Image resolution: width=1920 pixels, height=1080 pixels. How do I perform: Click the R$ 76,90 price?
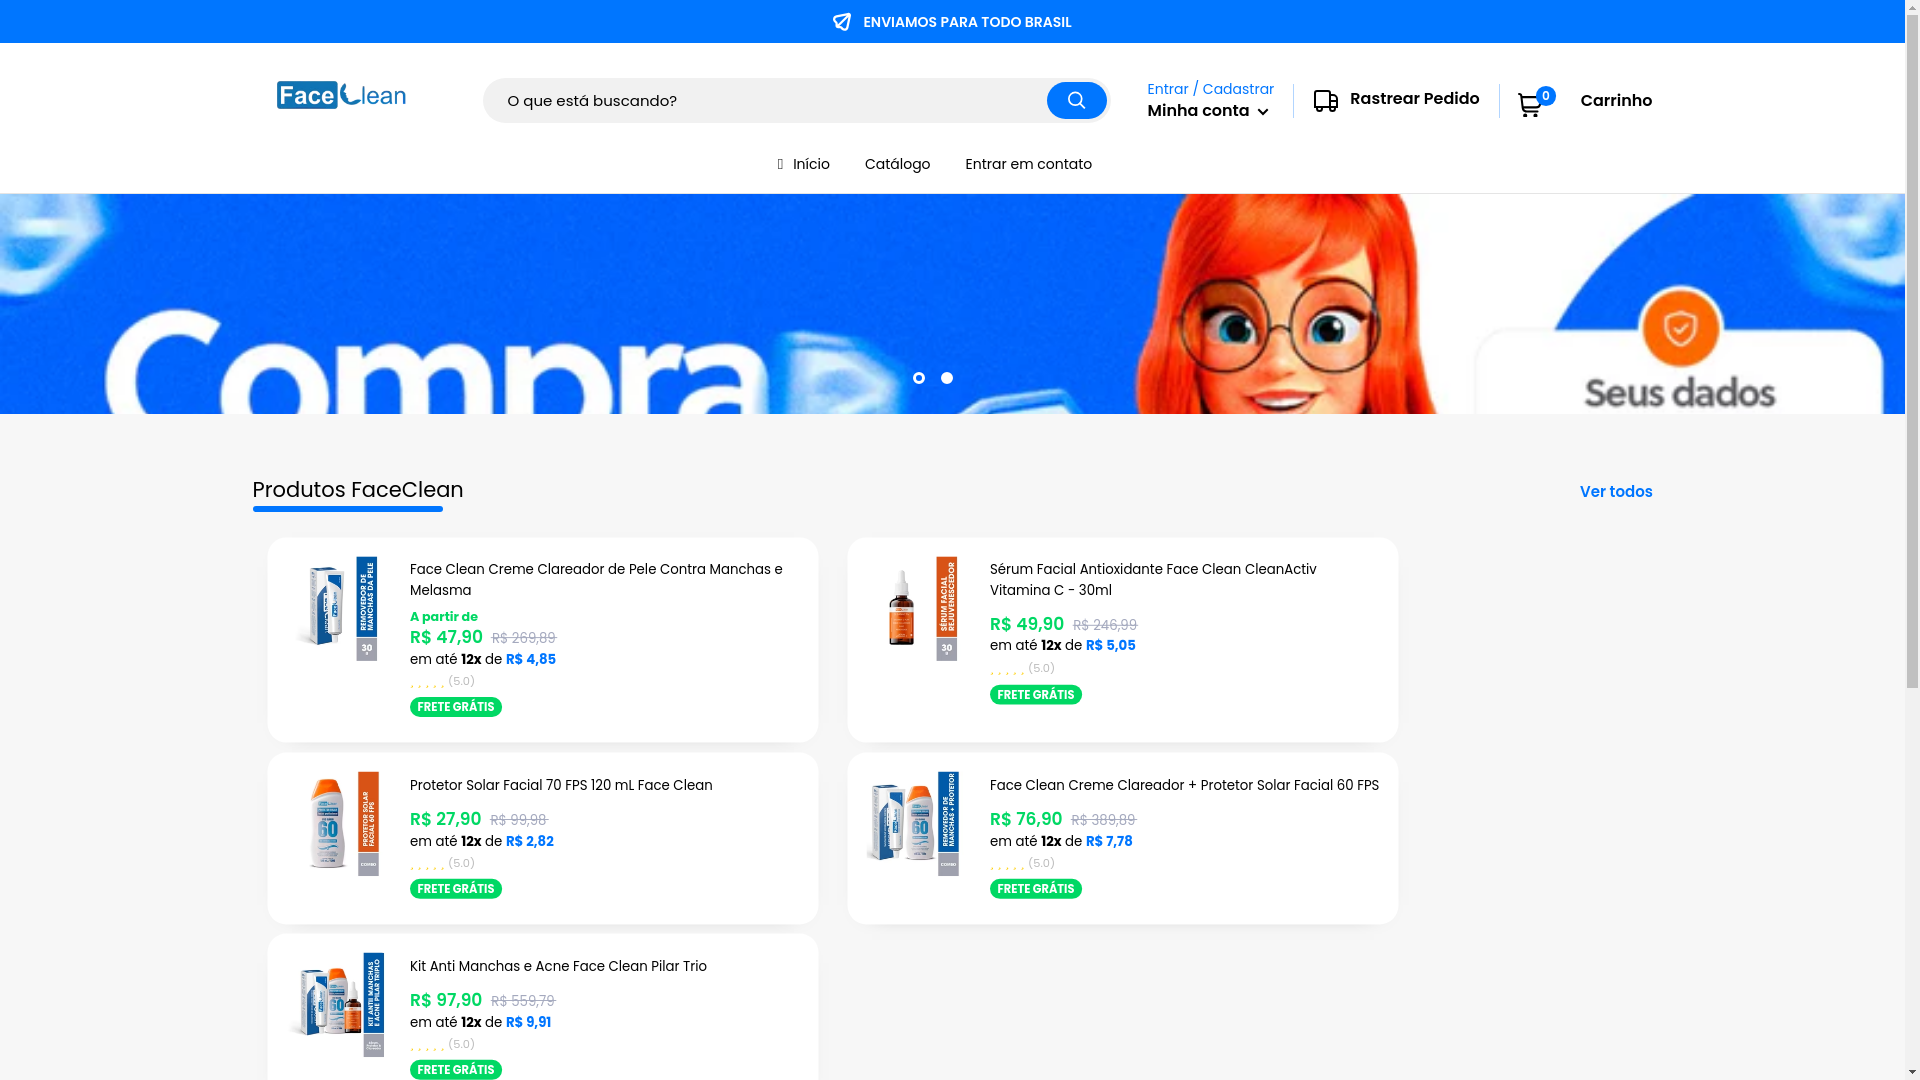click(1026, 819)
